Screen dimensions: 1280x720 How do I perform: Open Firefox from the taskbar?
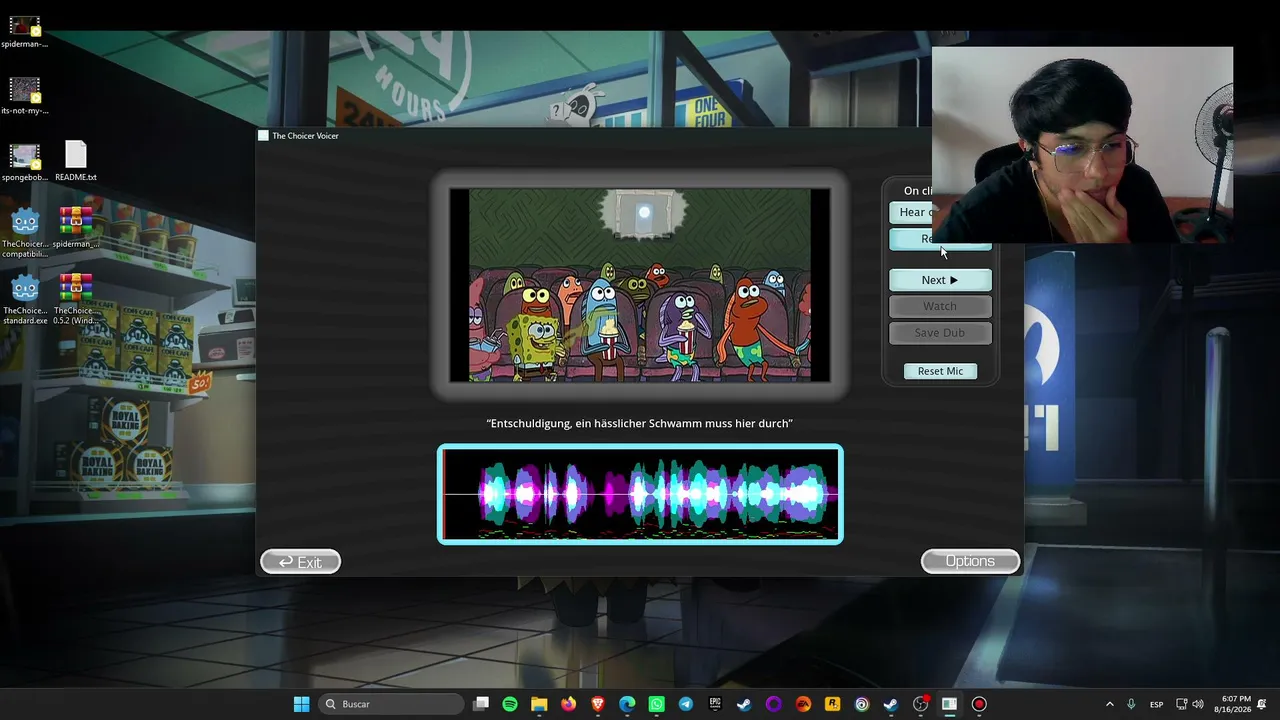pos(568,704)
